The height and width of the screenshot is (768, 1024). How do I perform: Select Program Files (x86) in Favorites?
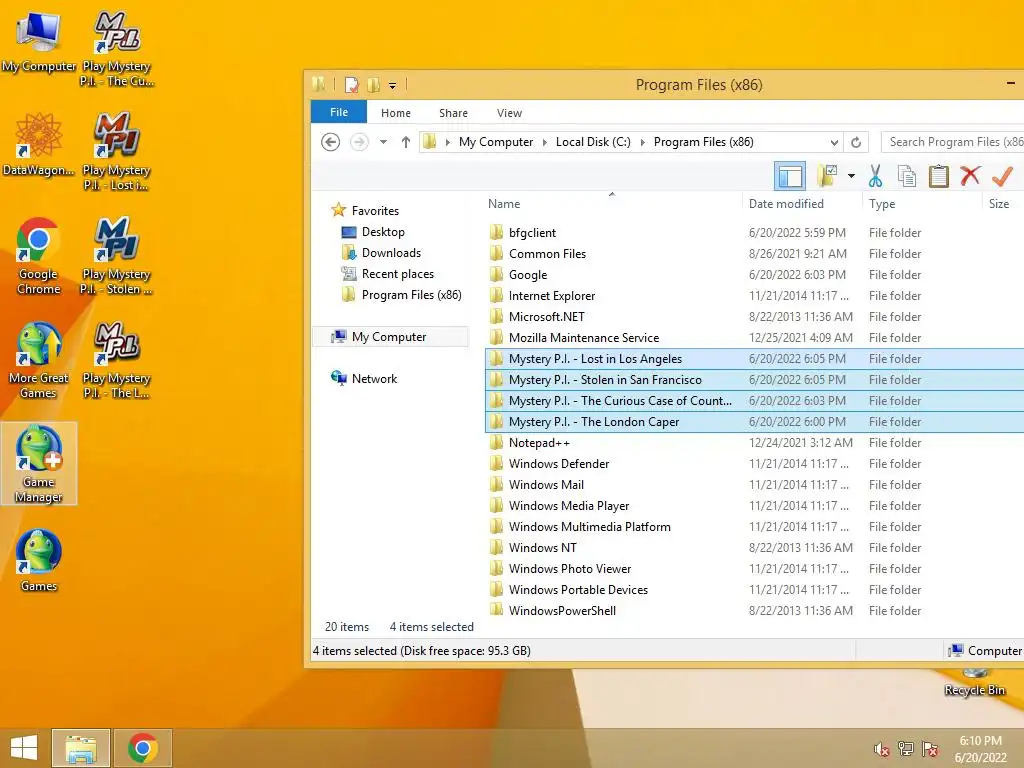[411, 295]
